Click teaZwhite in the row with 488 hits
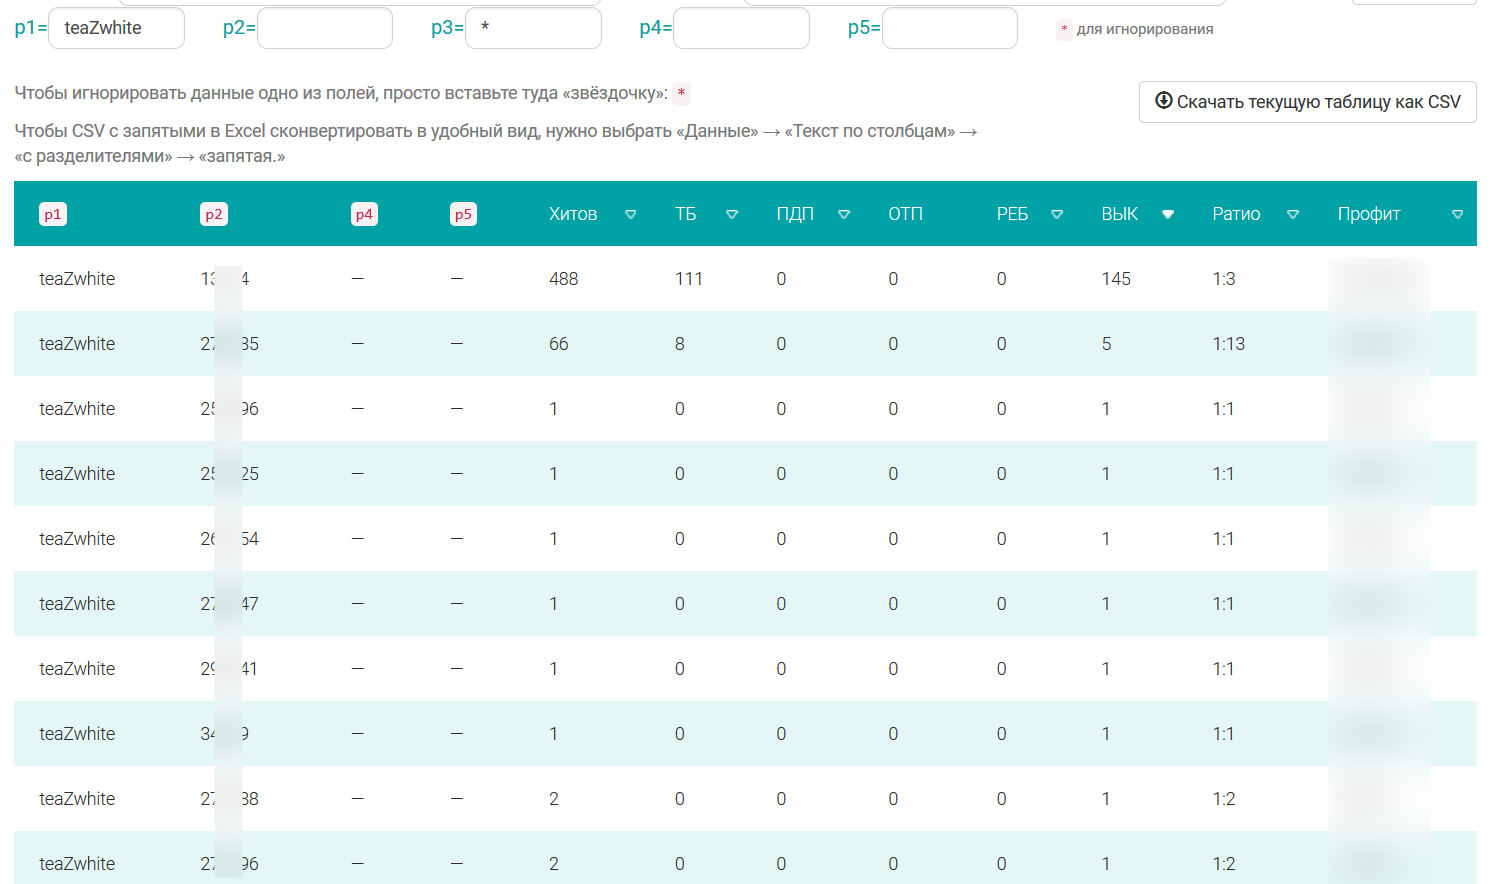 [x=77, y=279]
